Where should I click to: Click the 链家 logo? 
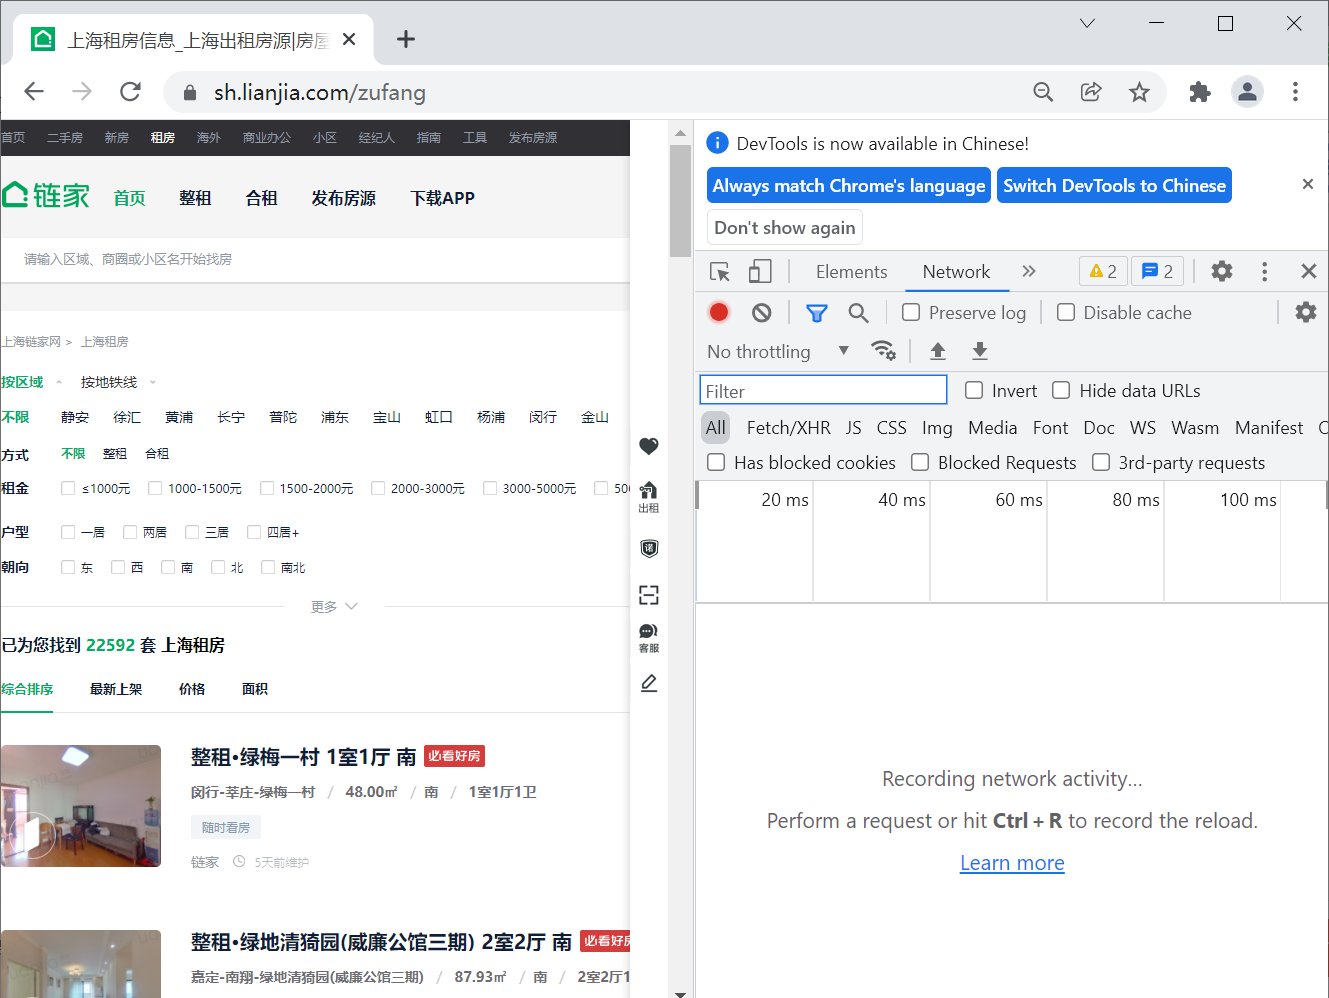(46, 195)
